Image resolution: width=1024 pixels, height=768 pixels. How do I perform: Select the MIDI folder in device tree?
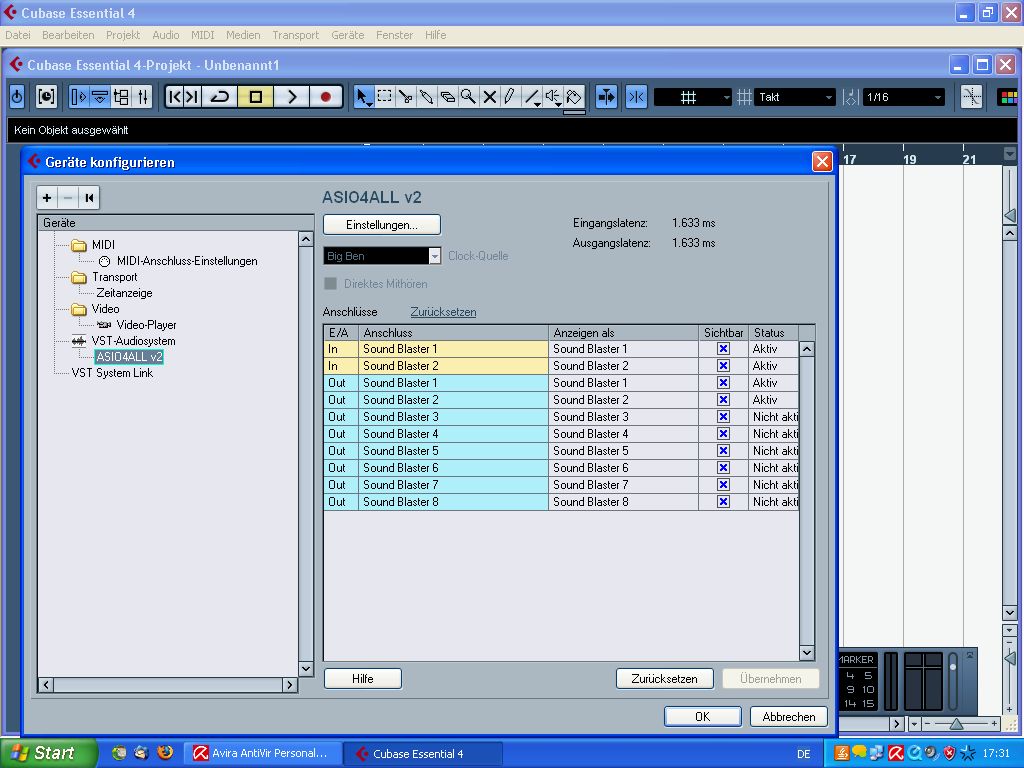point(93,245)
